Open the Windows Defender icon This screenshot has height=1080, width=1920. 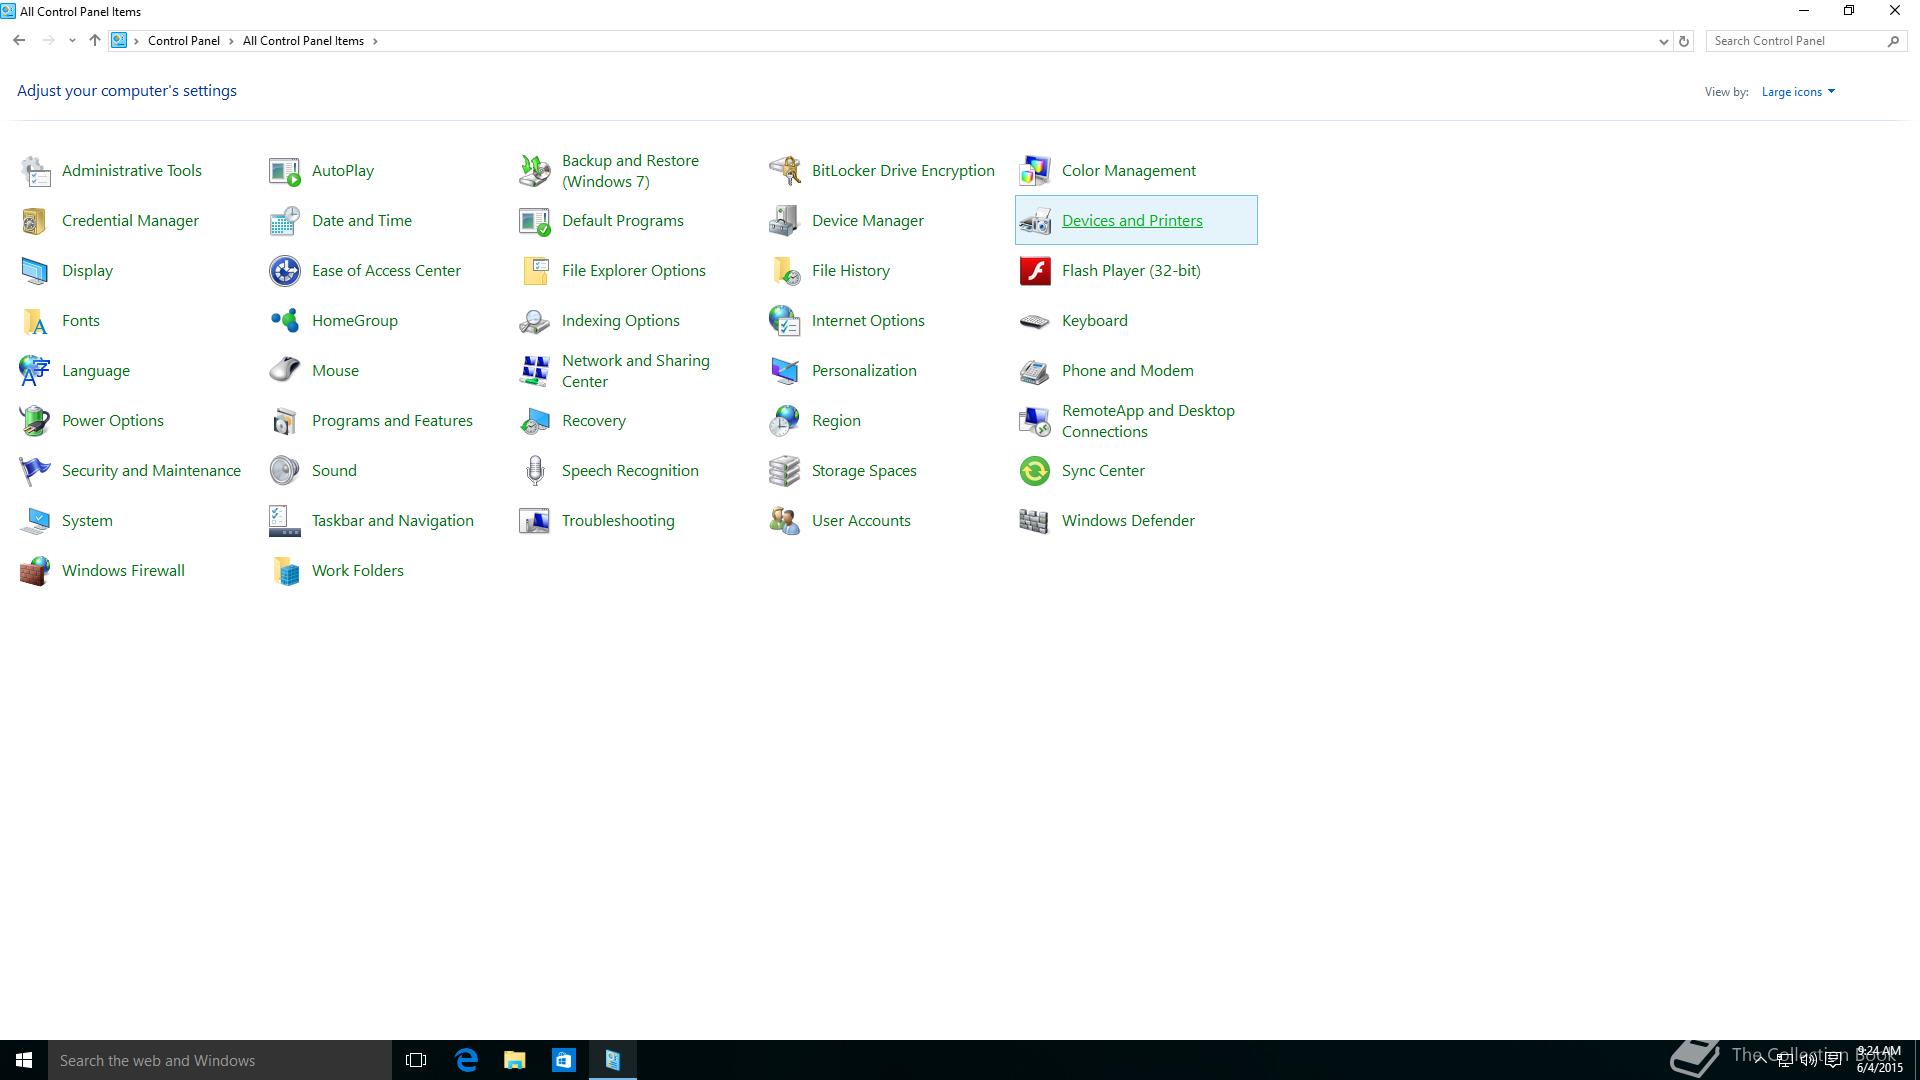pos(1035,521)
